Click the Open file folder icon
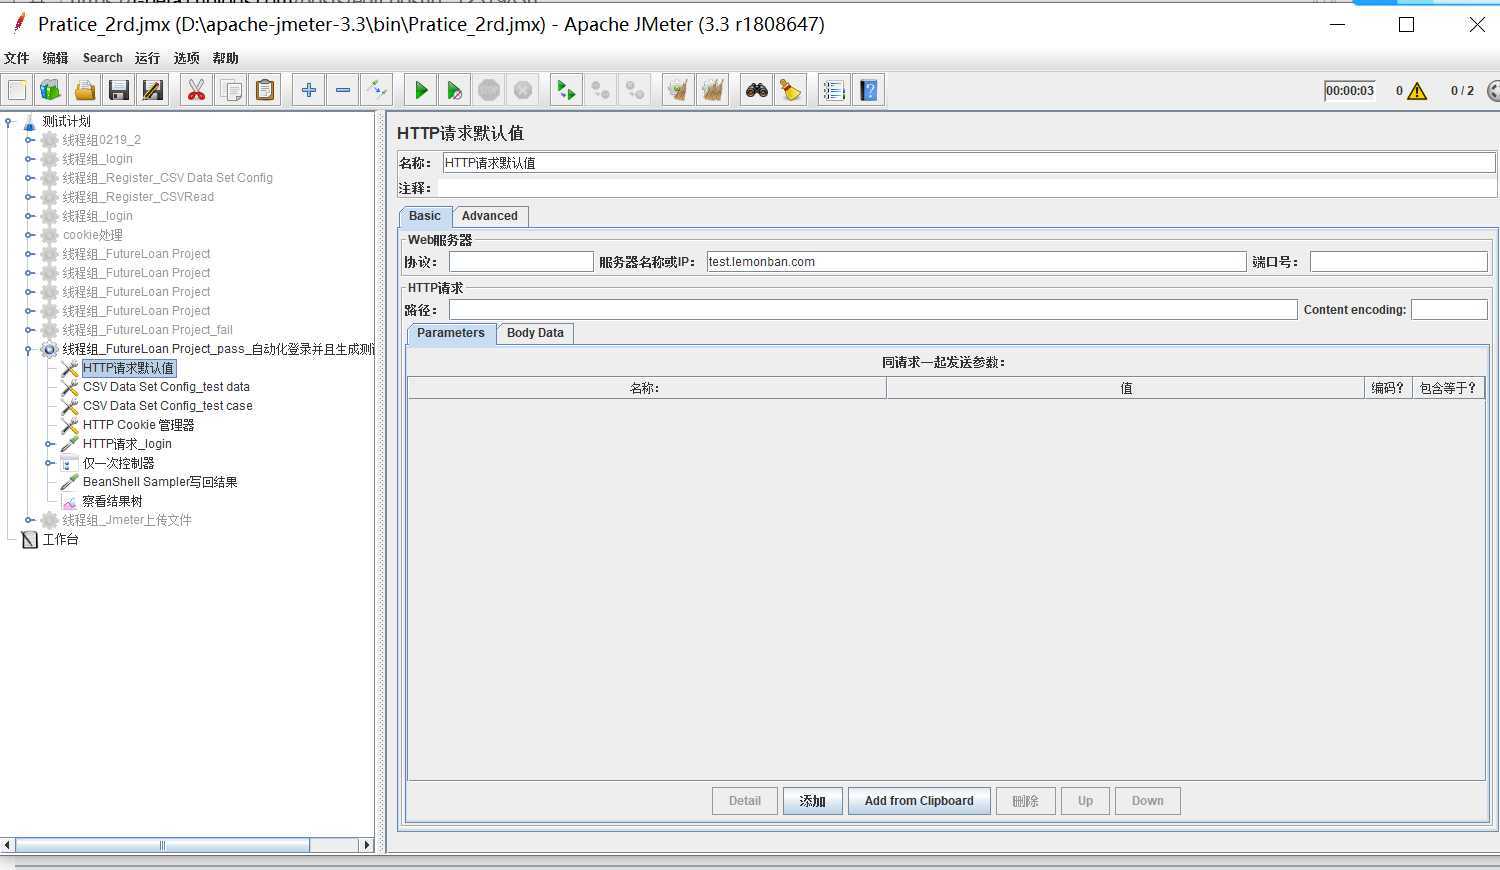The width and height of the screenshot is (1500, 870). coord(85,91)
